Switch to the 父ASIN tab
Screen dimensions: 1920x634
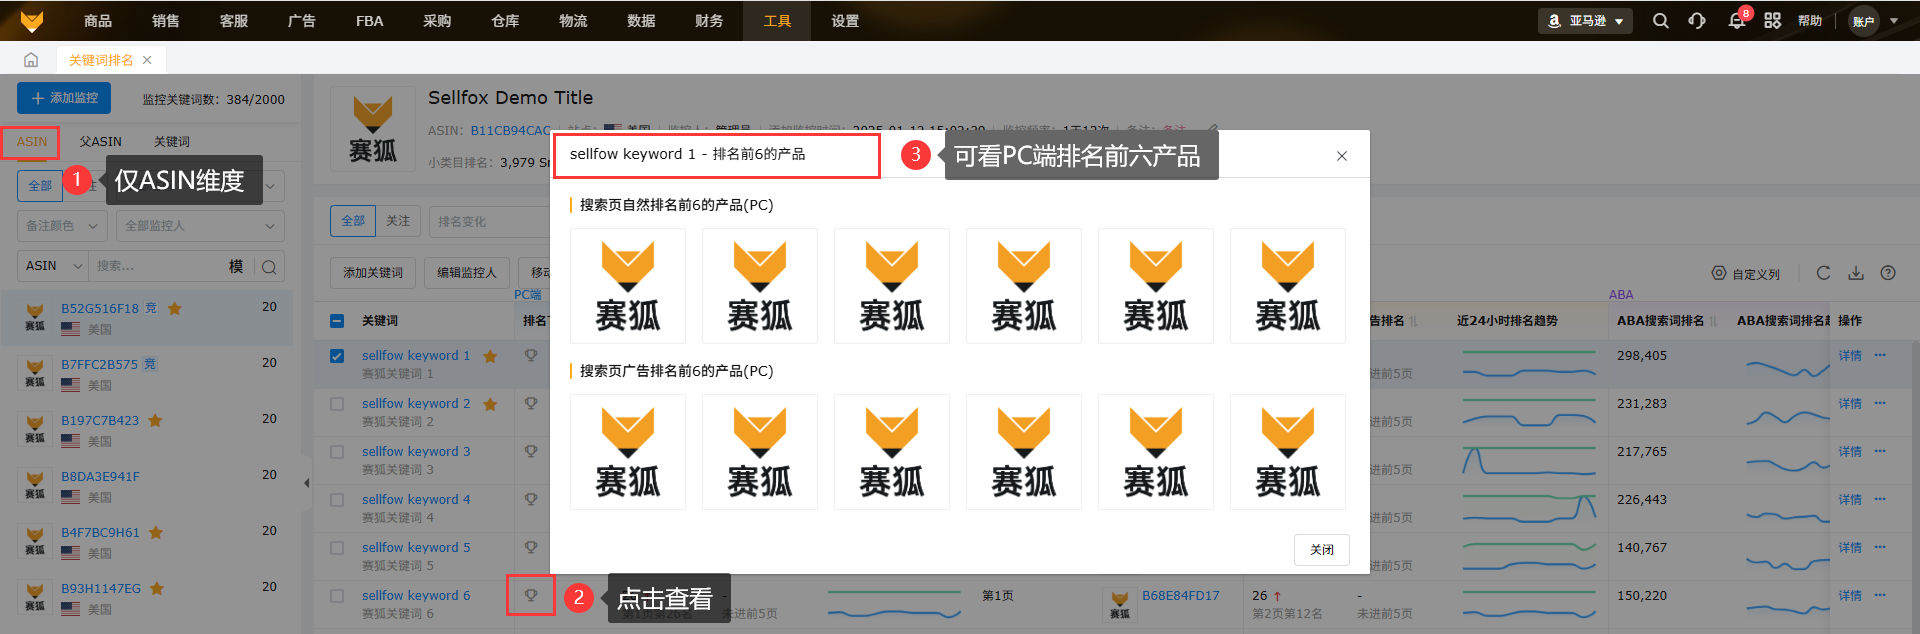point(101,142)
